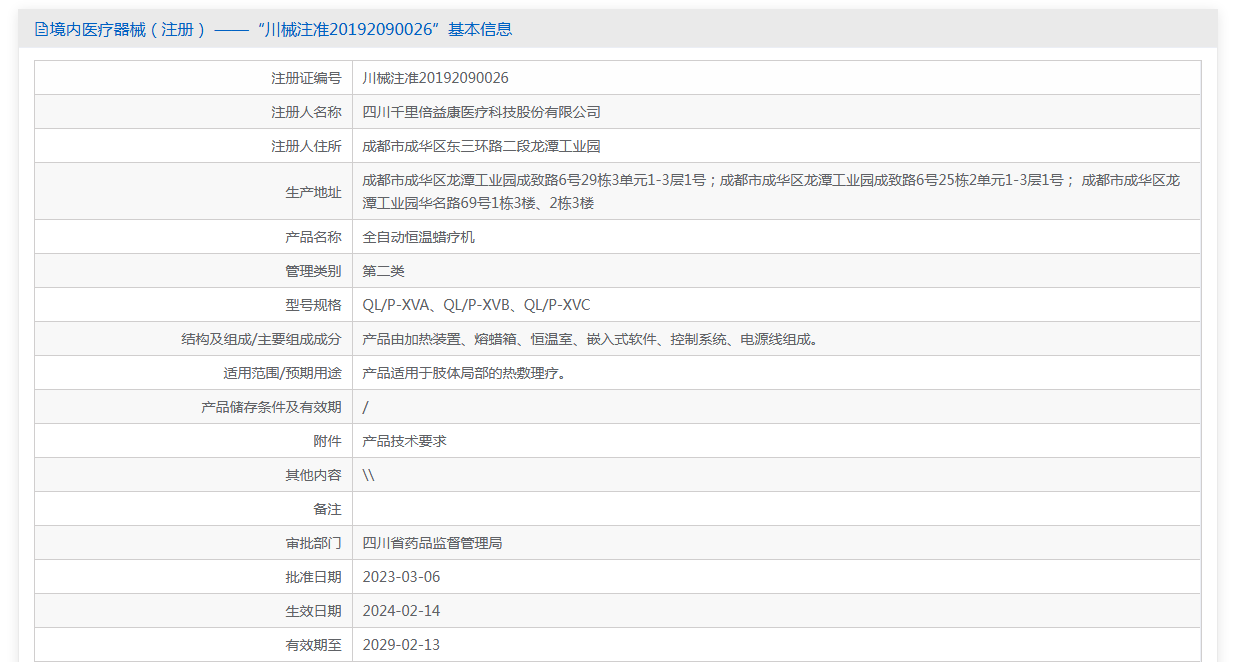The width and height of the screenshot is (1240, 662).
Task: Select value 第二类
Action: (383, 271)
